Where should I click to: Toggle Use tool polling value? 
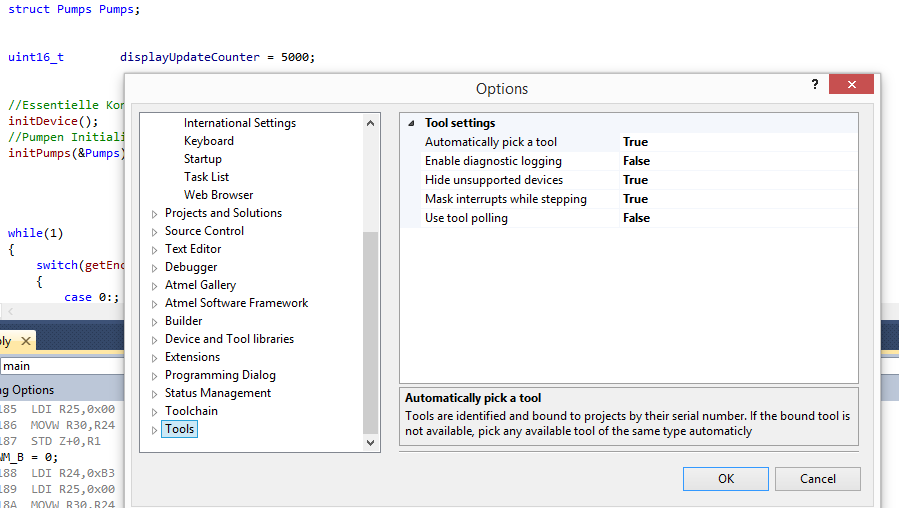click(x=636, y=218)
